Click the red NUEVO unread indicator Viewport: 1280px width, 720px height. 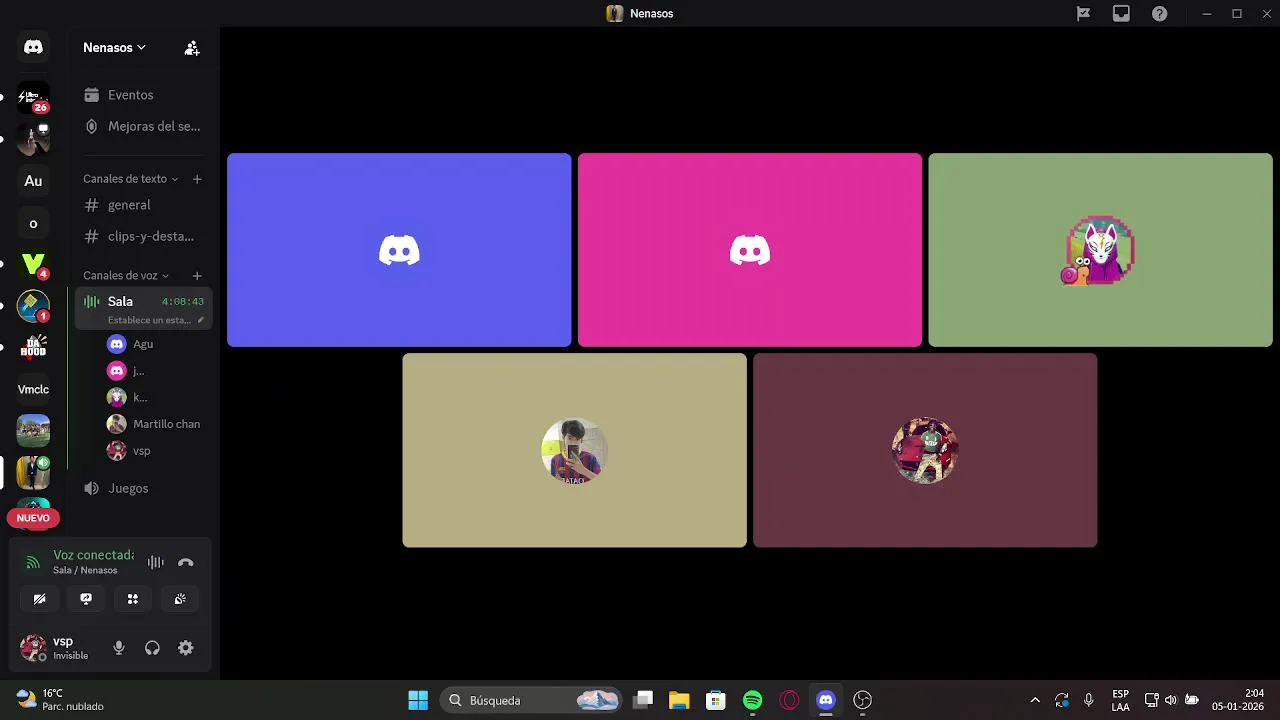(x=33, y=518)
